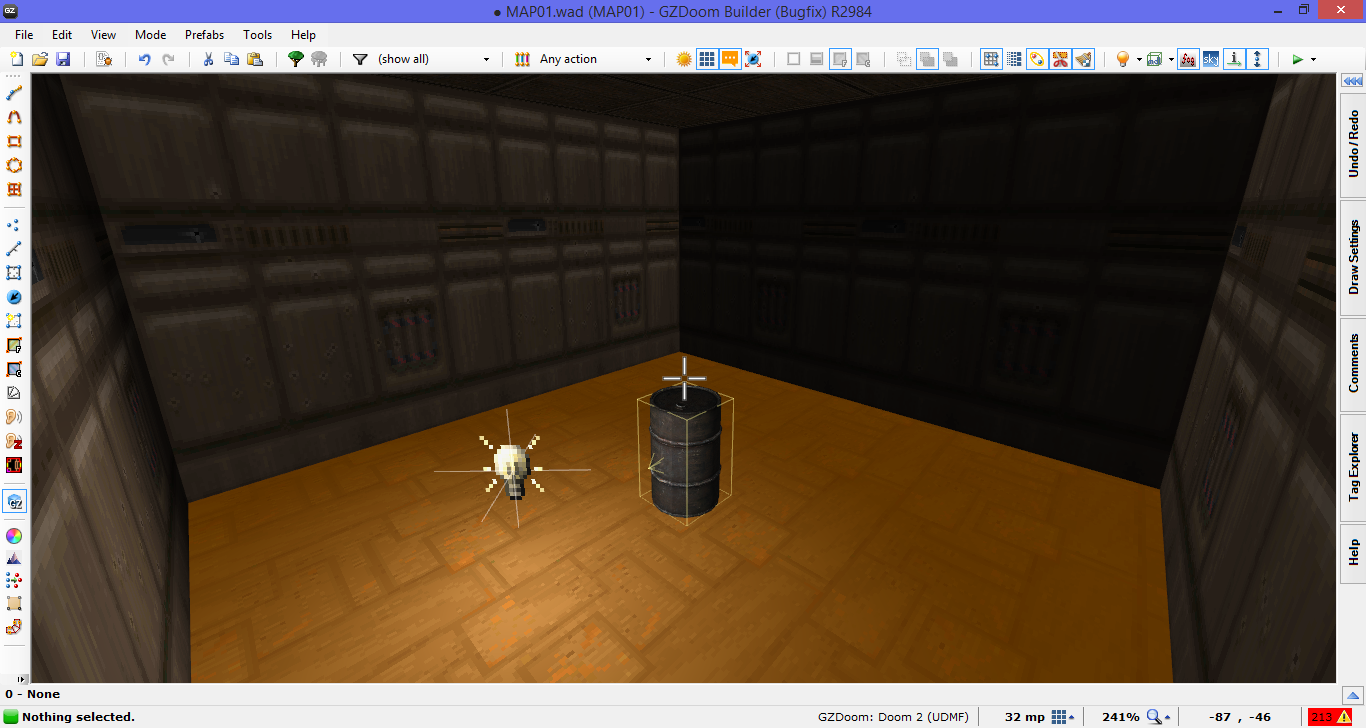Open the Mode menu
The width and height of the screenshot is (1366, 728).
(150, 34)
